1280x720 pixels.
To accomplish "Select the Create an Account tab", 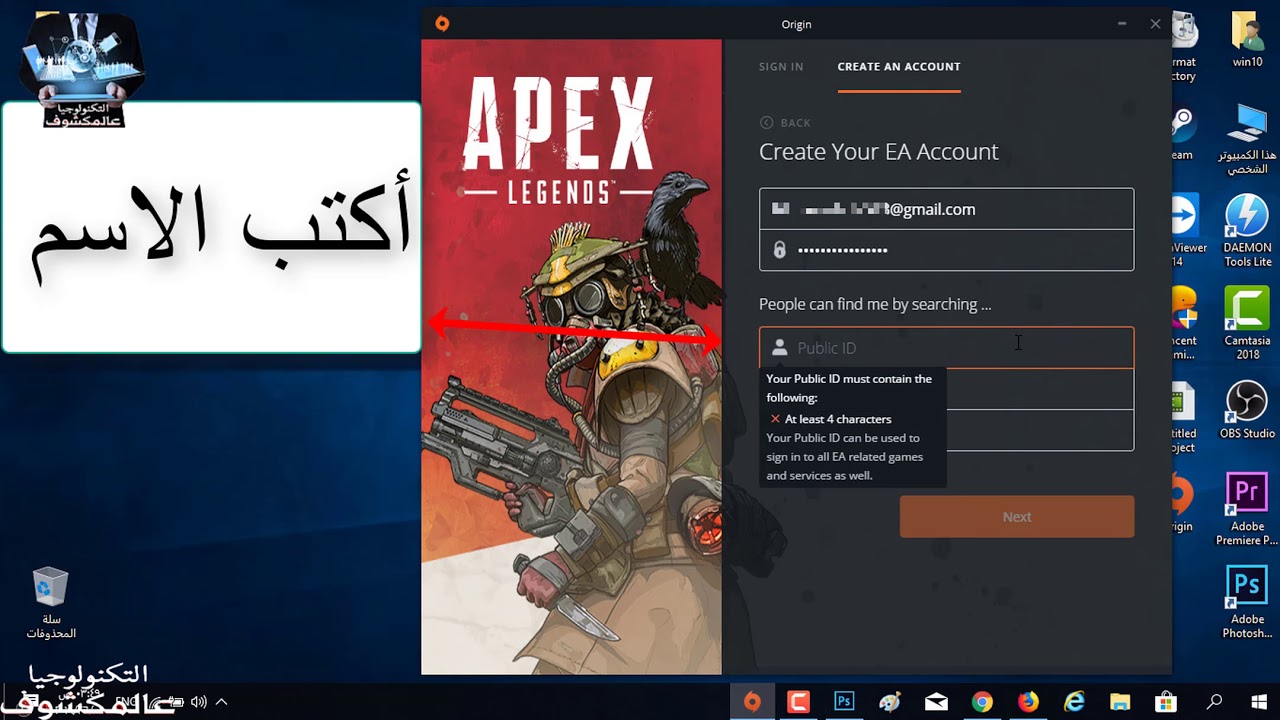I will pyautogui.click(x=899, y=67).
